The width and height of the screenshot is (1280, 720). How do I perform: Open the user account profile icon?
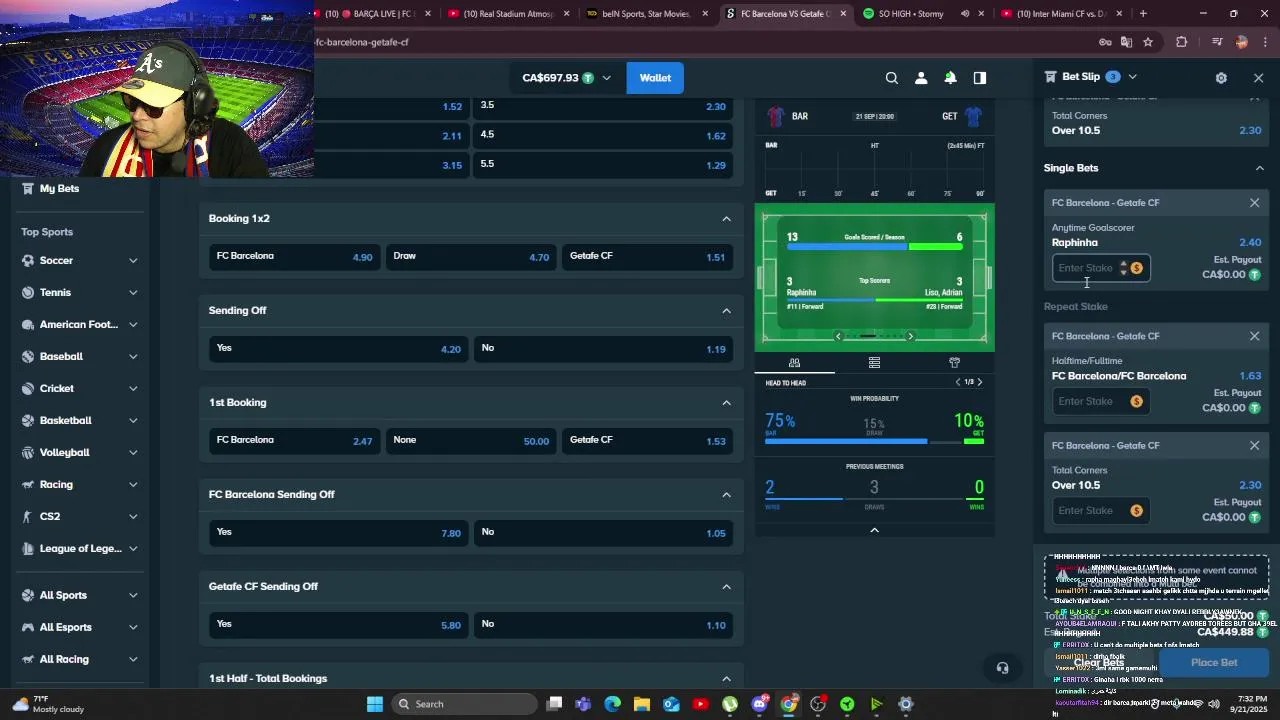pos(921,78)
